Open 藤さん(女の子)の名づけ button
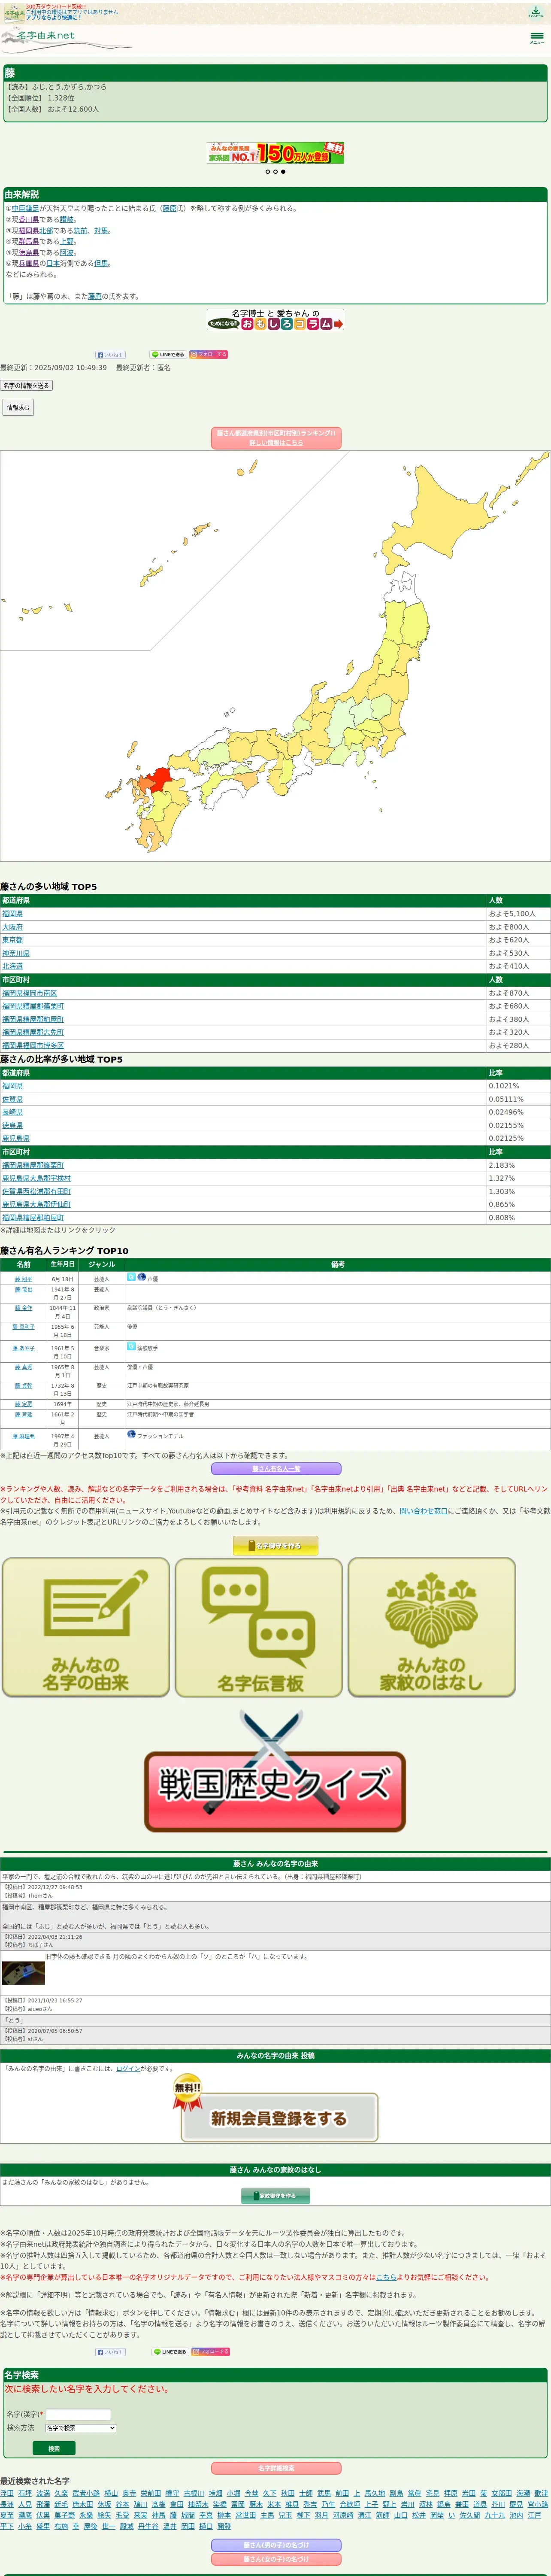 pyautogui.click(x=276, y=2559)
